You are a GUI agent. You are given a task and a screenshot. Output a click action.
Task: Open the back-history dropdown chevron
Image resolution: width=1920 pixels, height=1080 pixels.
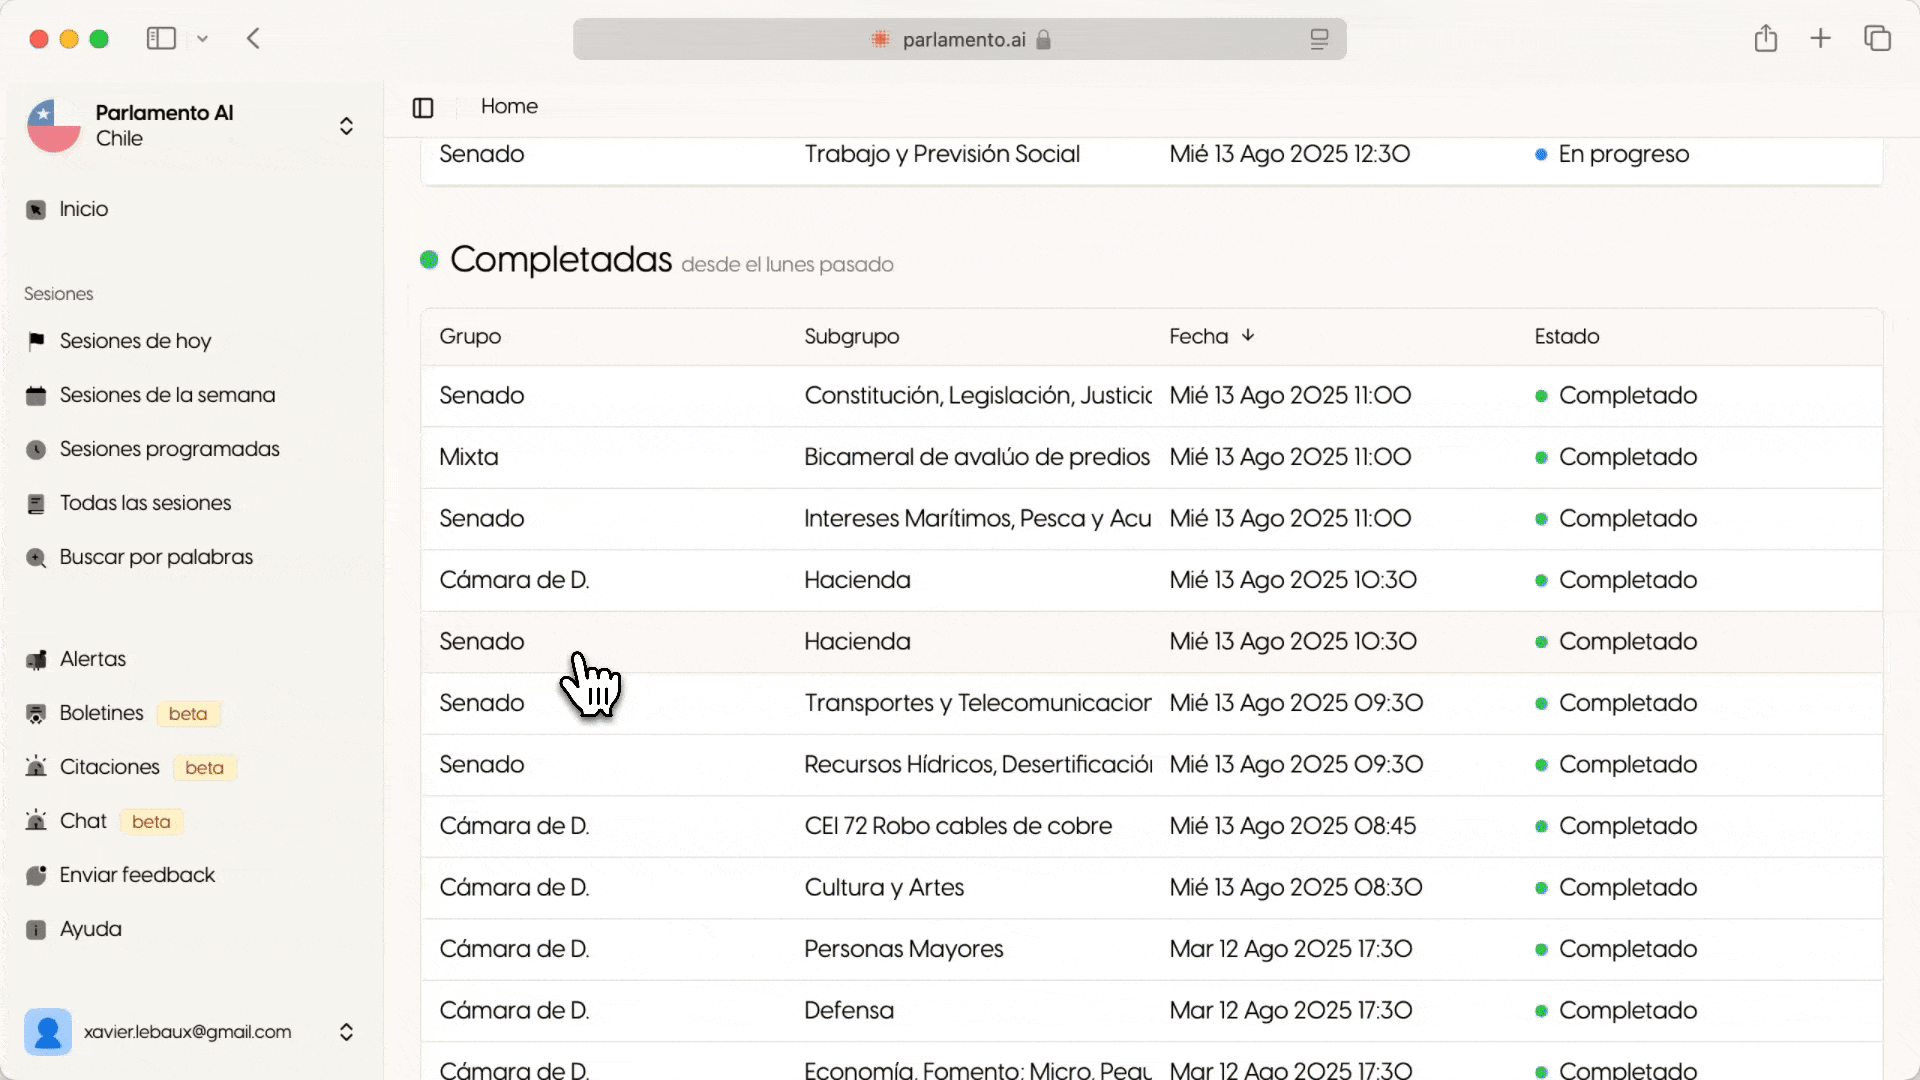(x=203, y=38)
